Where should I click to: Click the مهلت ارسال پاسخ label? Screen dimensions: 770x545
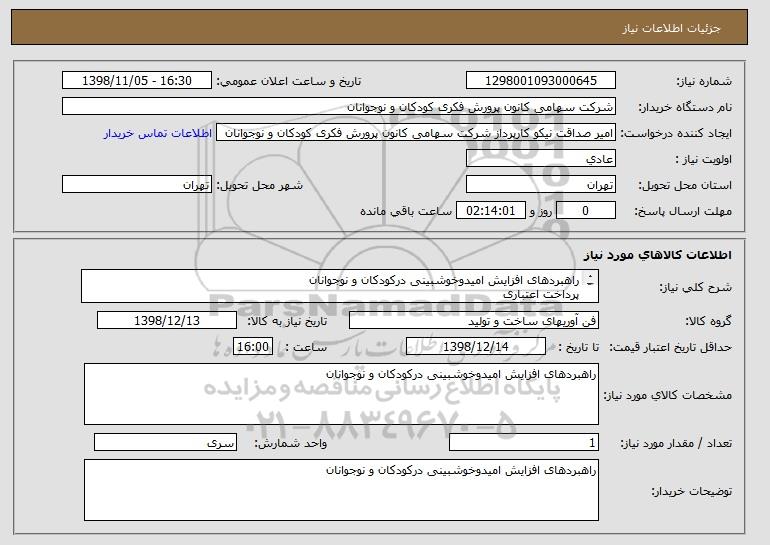click(683, 211)
